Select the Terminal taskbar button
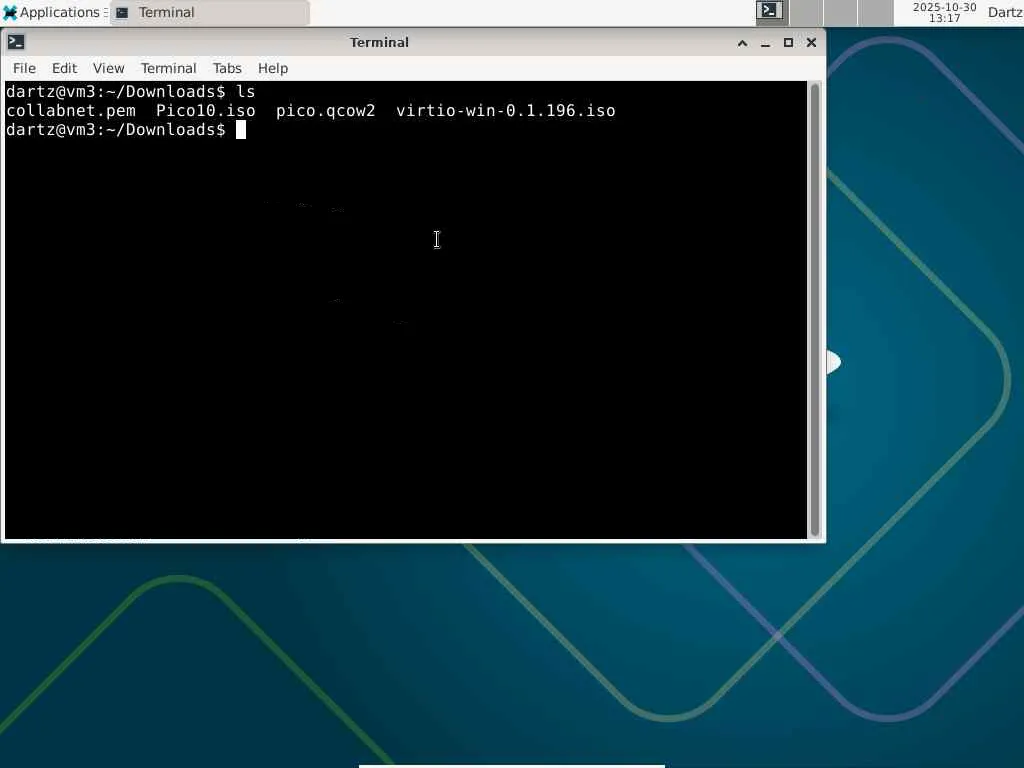This screenshot has height=768, width=1024. (x=209, y=12)
